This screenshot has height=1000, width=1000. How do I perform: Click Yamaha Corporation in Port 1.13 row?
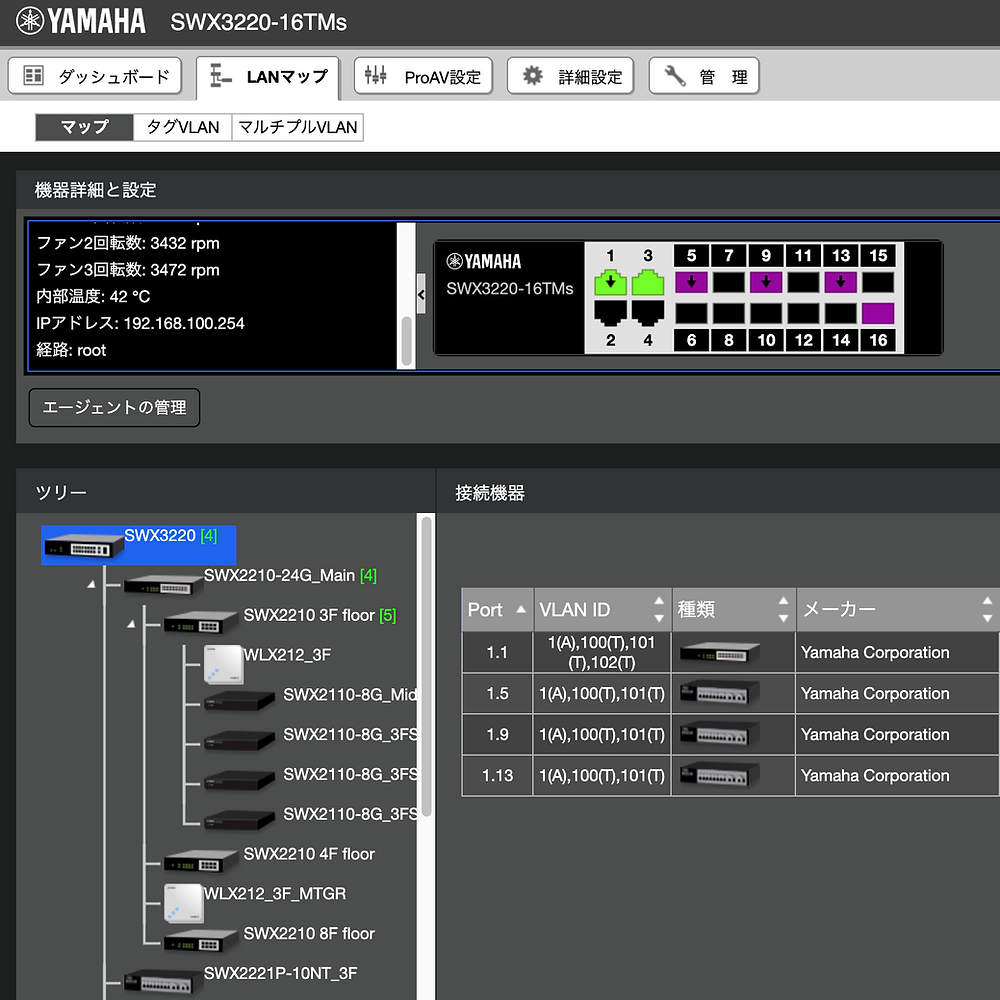pyautogui.click(x=875, y=776)
